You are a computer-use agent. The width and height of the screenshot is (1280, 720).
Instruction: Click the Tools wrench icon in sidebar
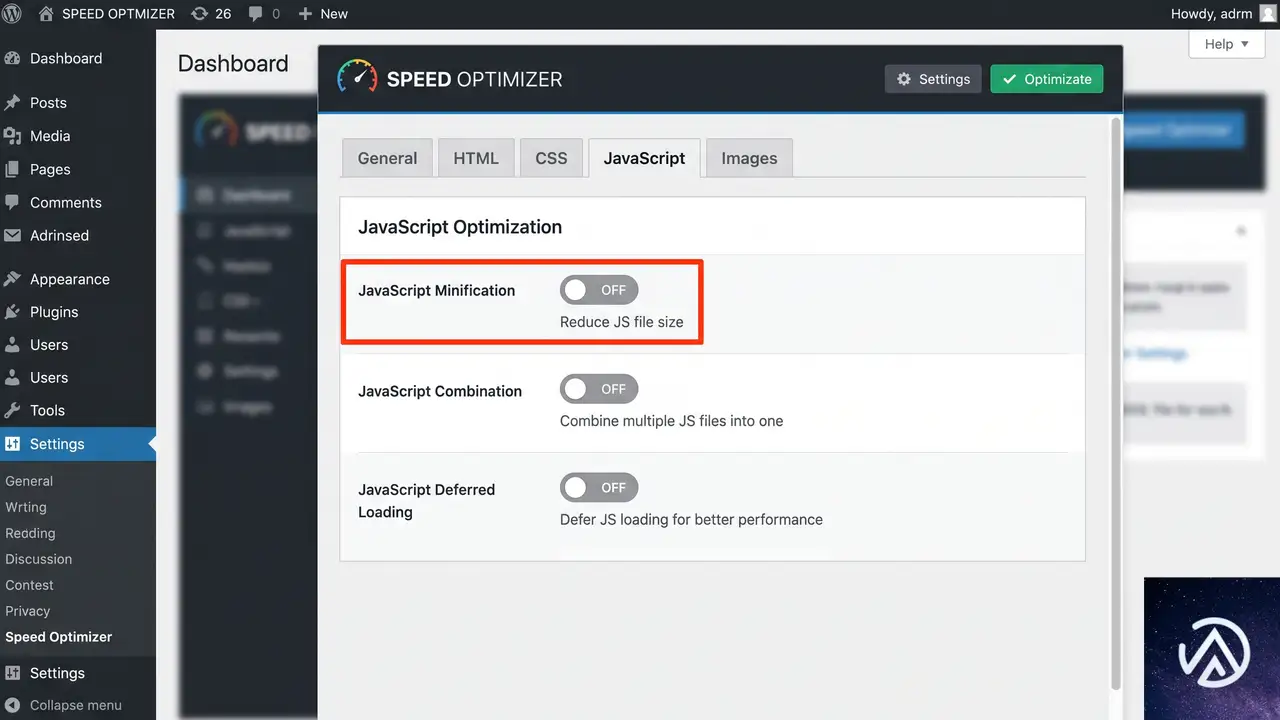click(13, 410)
